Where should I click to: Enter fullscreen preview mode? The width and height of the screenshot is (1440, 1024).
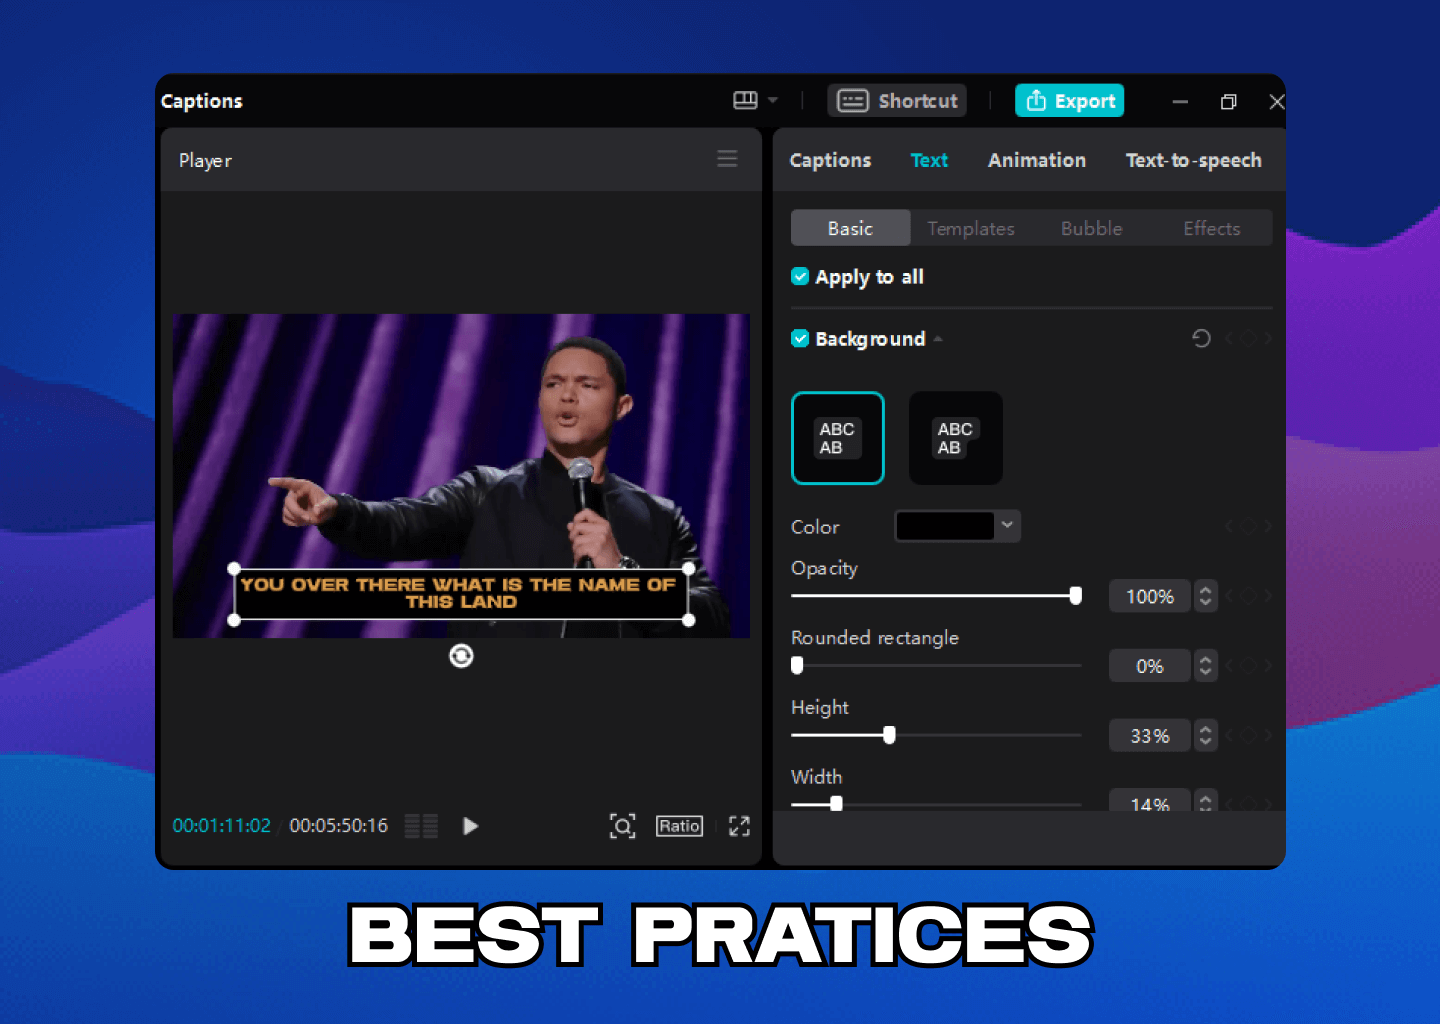[739, 826]
